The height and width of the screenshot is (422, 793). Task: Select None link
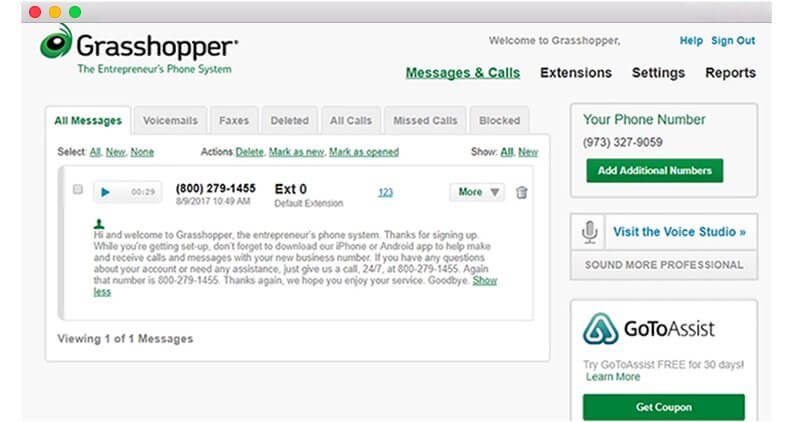(x=142, y=152)
